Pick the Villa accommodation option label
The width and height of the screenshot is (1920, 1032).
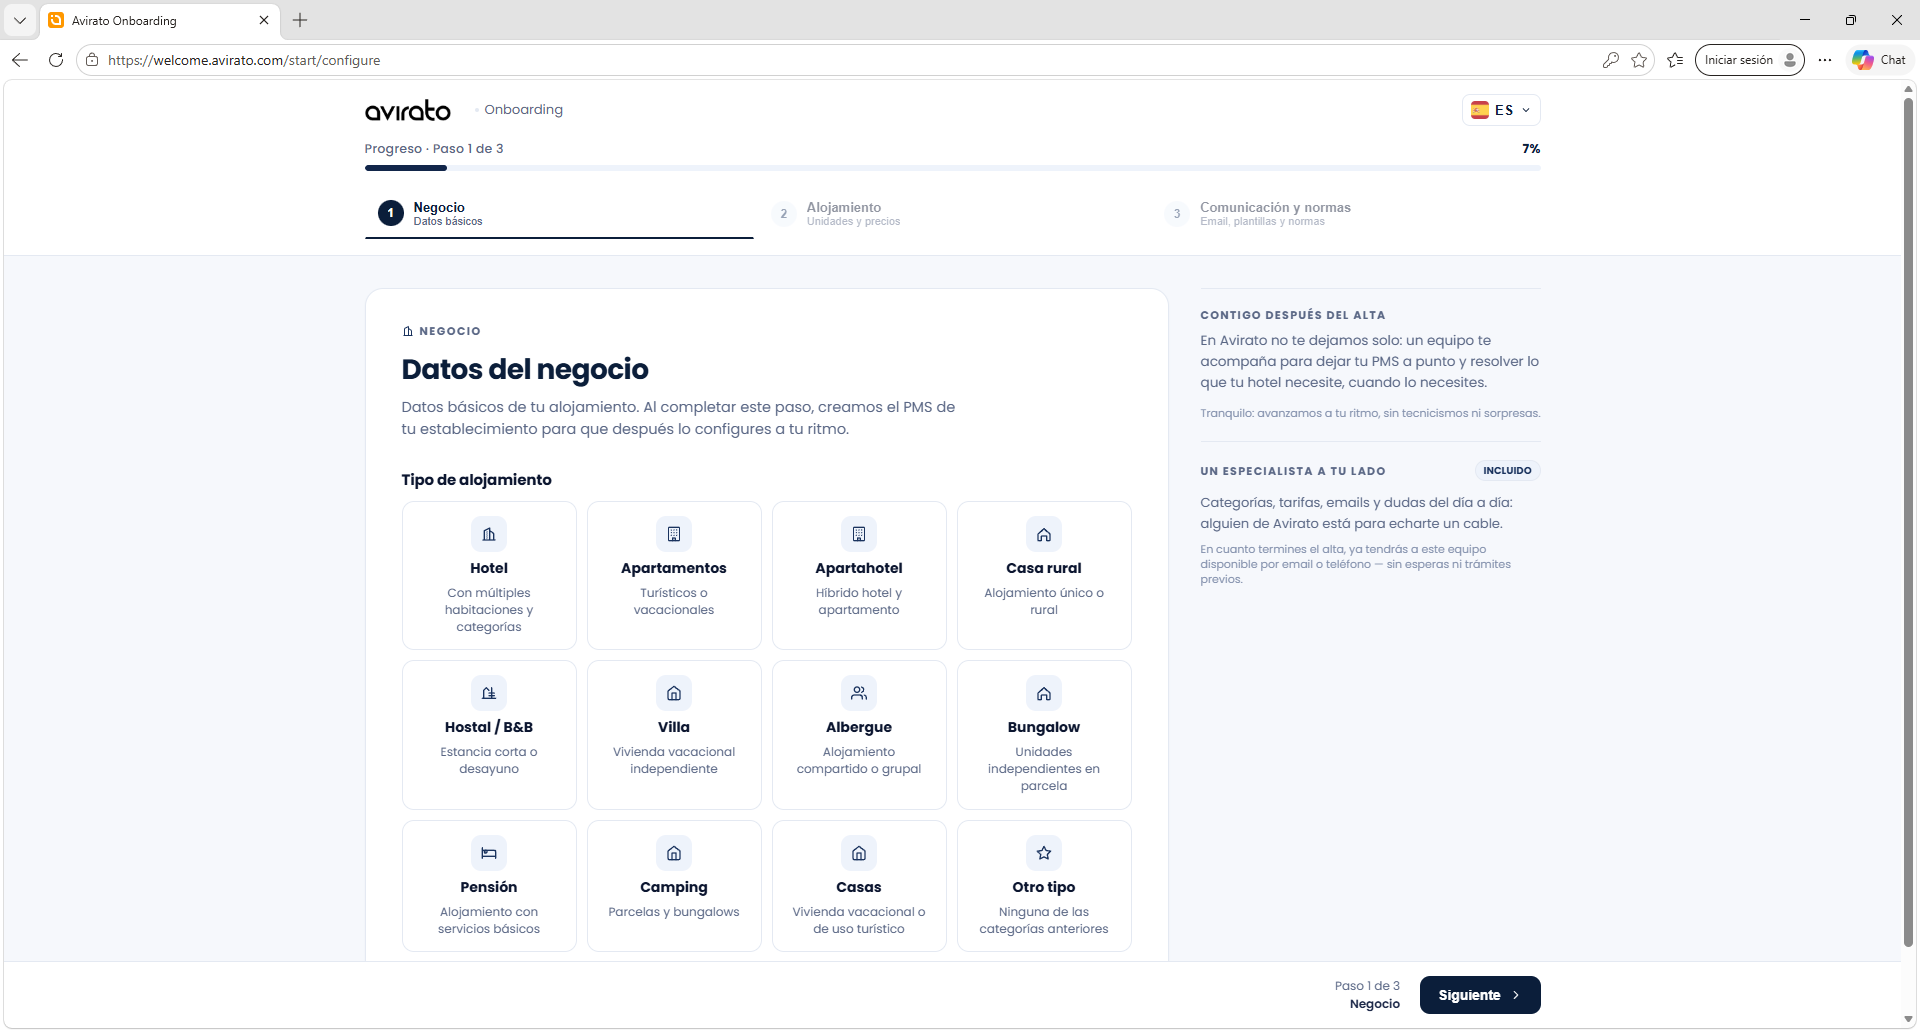coord(674,727)
